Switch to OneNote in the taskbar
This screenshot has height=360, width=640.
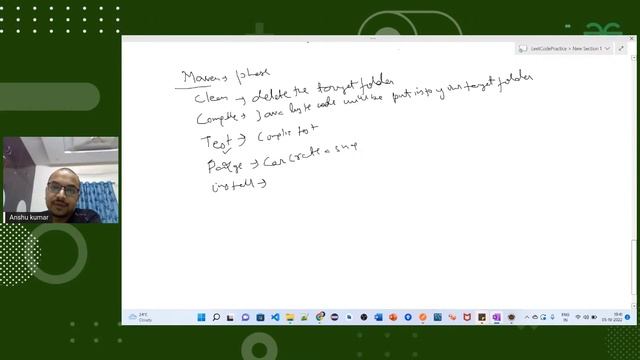coord(496,317)
